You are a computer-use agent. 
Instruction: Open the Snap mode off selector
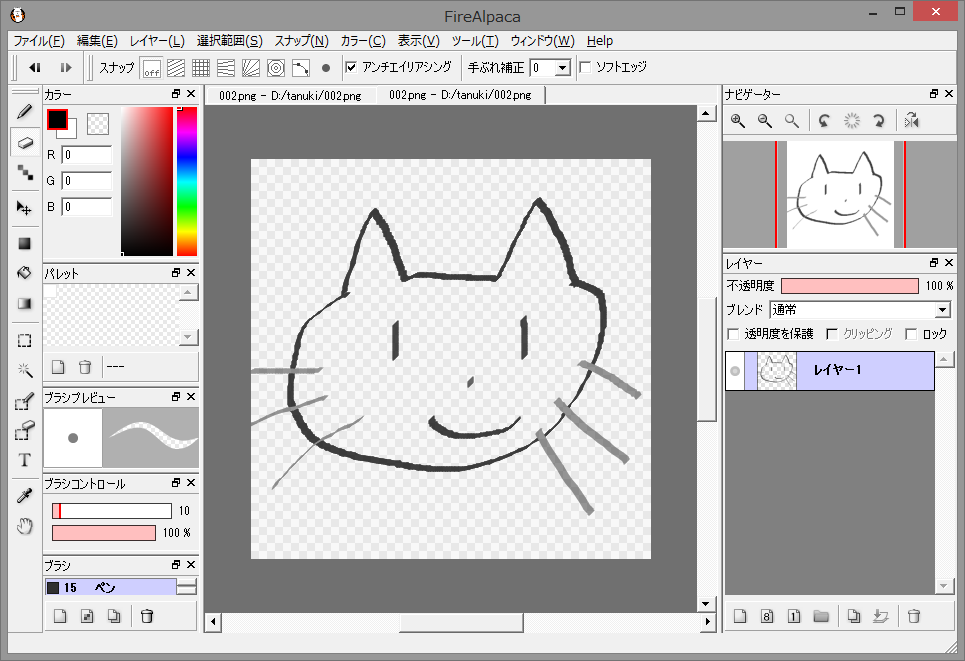point(151,68)
